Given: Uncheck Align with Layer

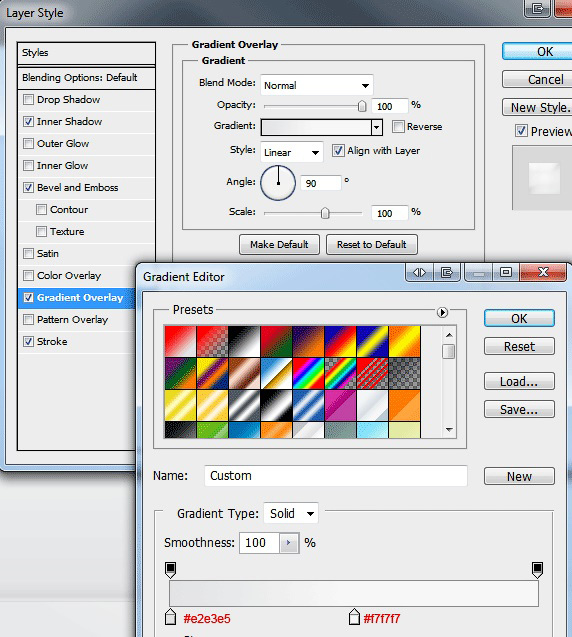Looking at the screenshot, I should tap(338, 151).
